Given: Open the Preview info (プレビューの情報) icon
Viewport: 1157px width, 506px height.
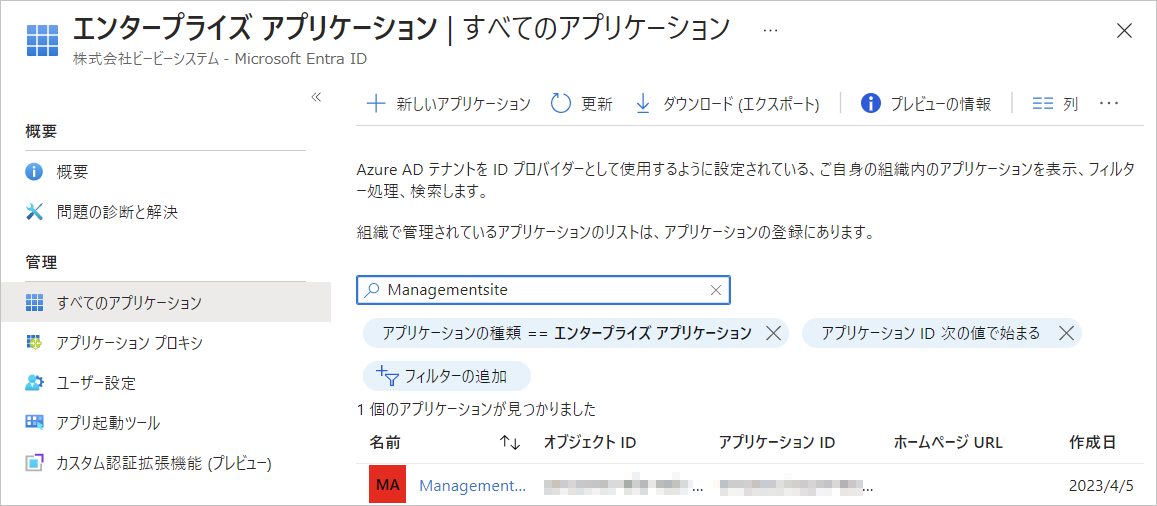Looking at the screenshot, I should 870,104.
